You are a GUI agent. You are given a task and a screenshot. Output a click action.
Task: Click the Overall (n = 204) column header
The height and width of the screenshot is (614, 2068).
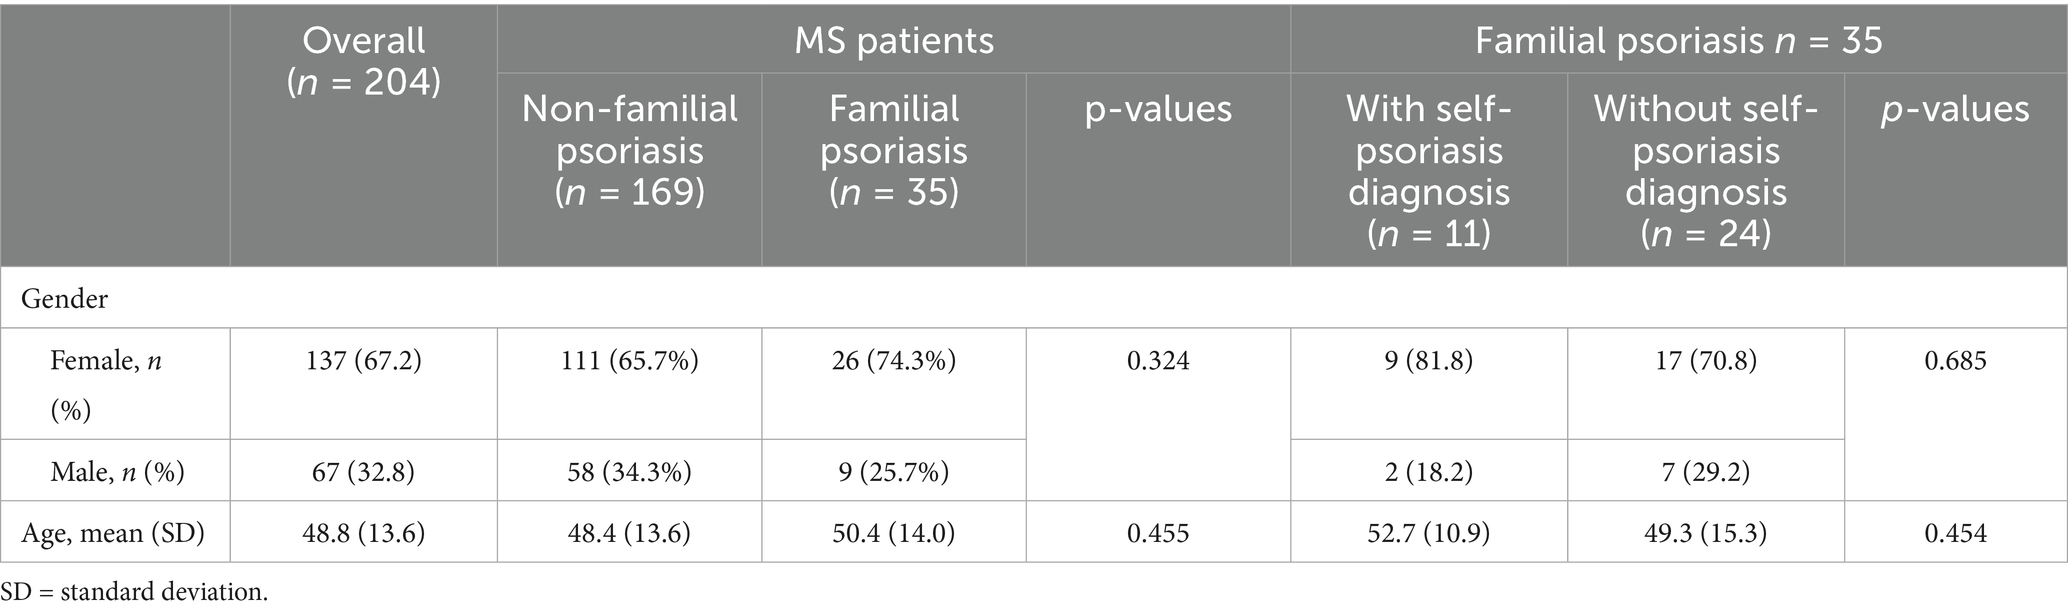[364, 61]
